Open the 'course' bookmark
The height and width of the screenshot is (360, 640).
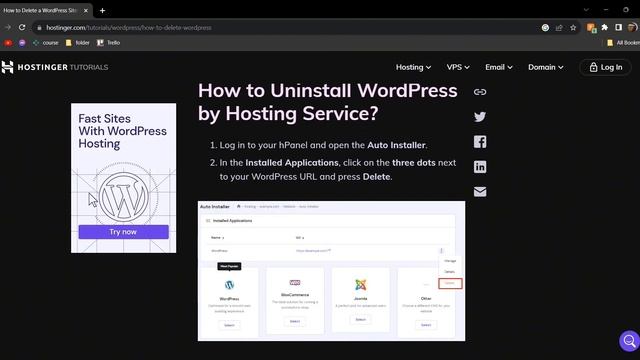tap(46, 42)
